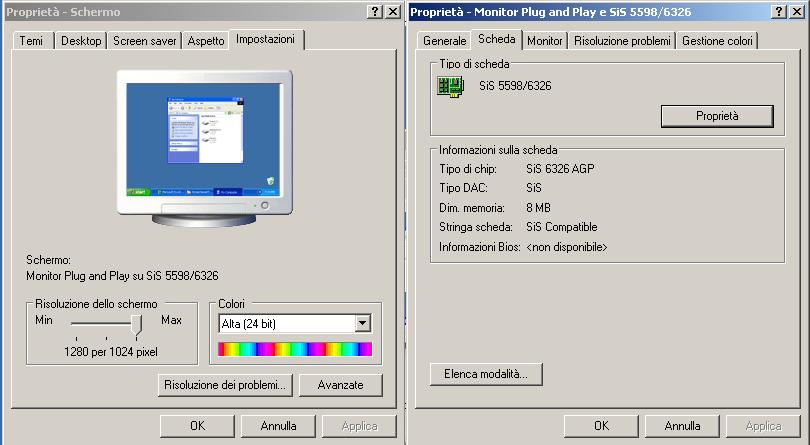Switch to the Generale tab
Viewport: 810px width, 445px height.
point(444,41)
